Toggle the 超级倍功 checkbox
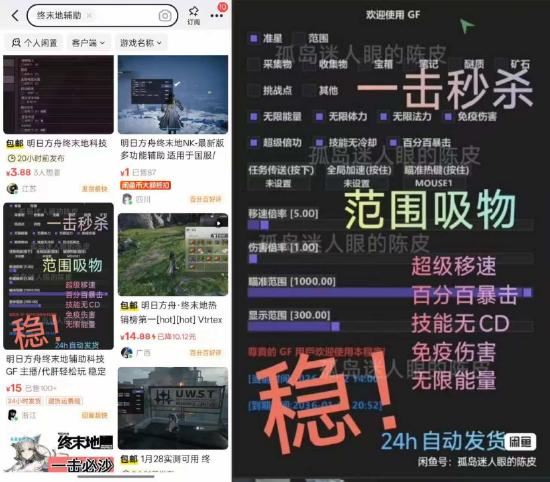Screen dimensions: 550x482 (x=253, y=142)
